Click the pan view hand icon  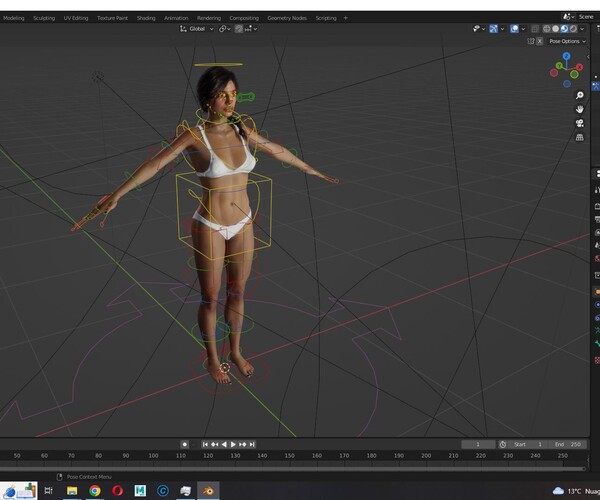pyautogui.click(x=580, y=109)
